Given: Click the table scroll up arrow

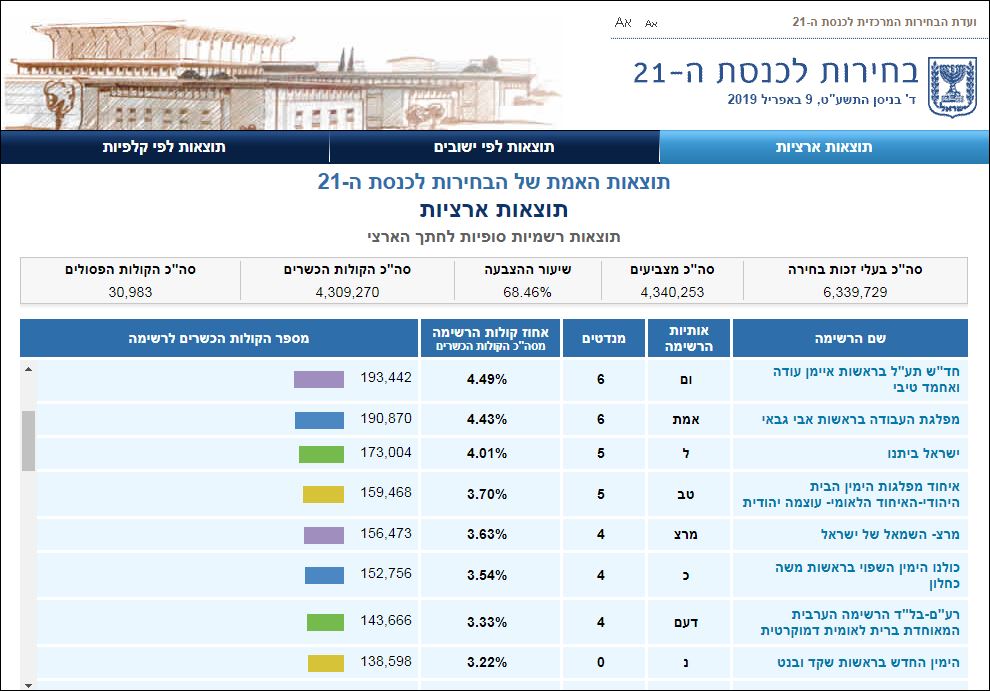Looking at the screenshot, I should click(x=28, y=369).
